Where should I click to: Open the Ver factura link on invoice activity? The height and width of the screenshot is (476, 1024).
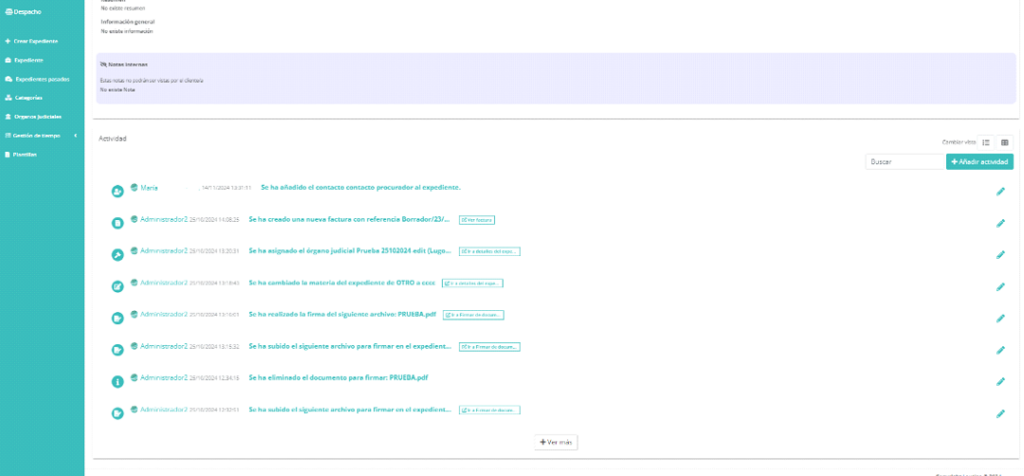[477, 220]
